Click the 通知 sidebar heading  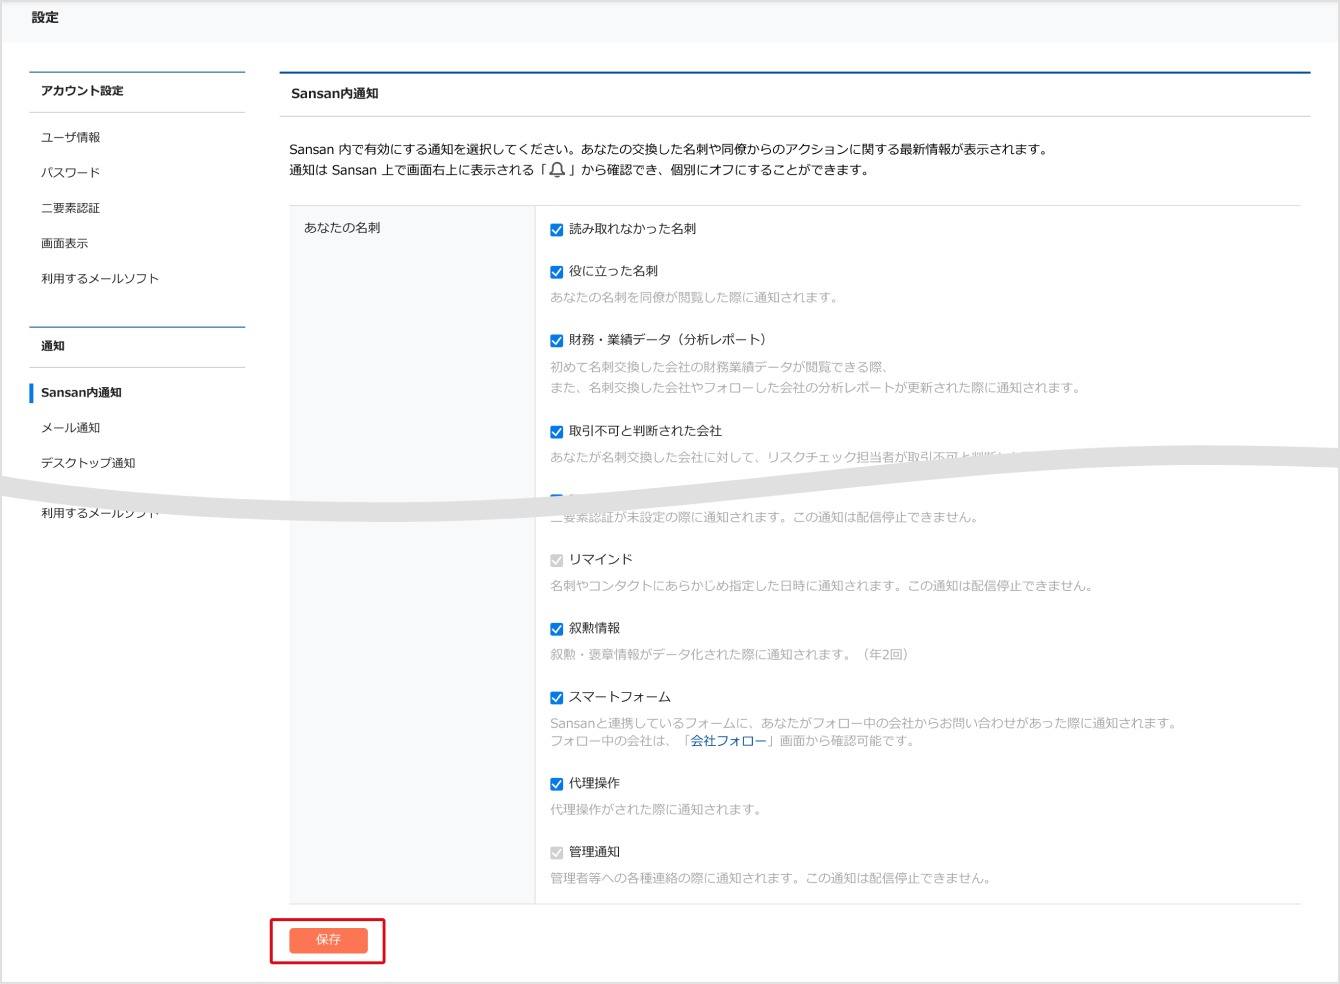pos(53,346)
